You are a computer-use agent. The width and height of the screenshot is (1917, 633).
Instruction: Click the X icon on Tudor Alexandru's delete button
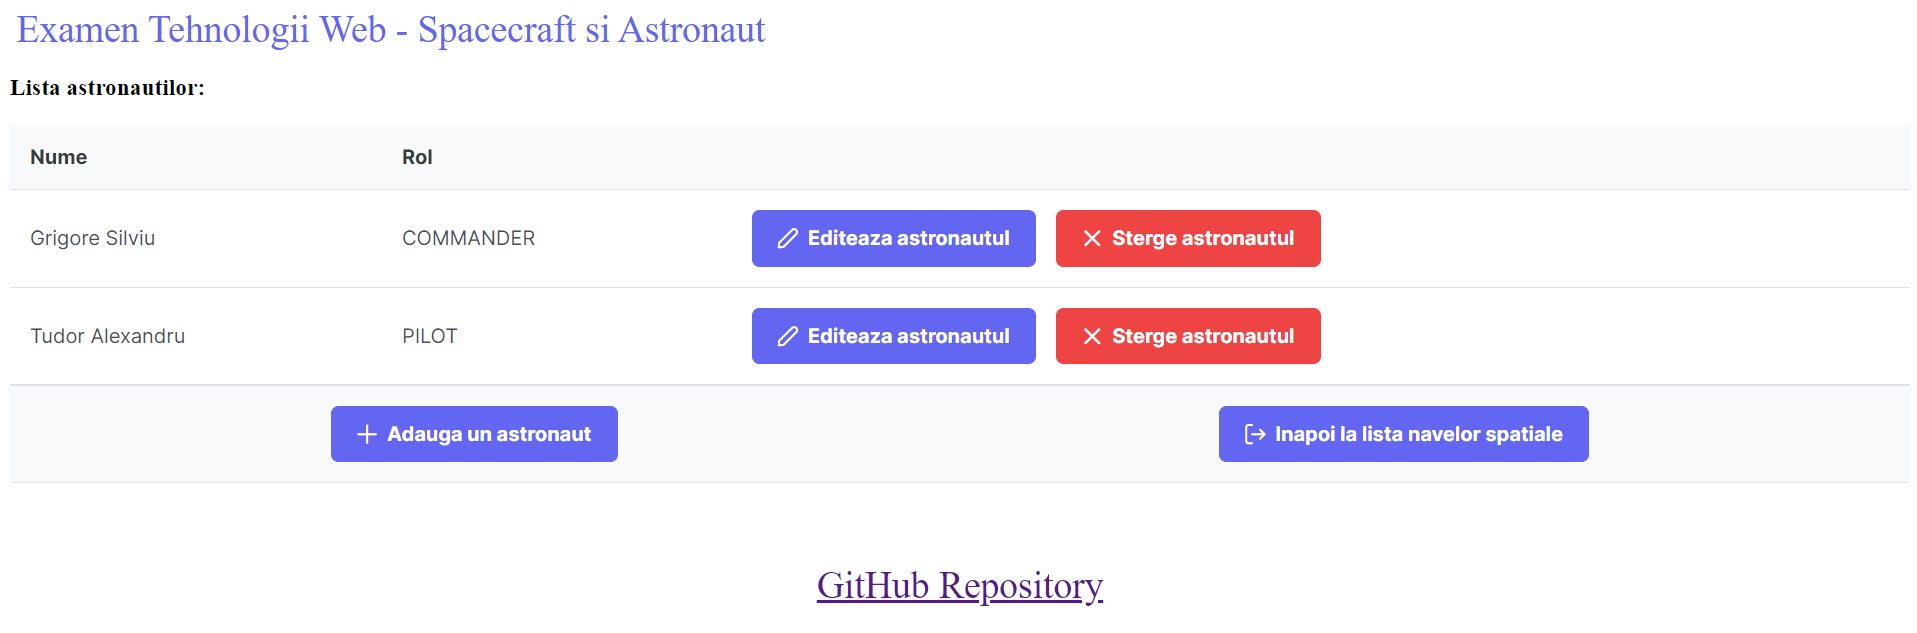(x=1092, y=336)
